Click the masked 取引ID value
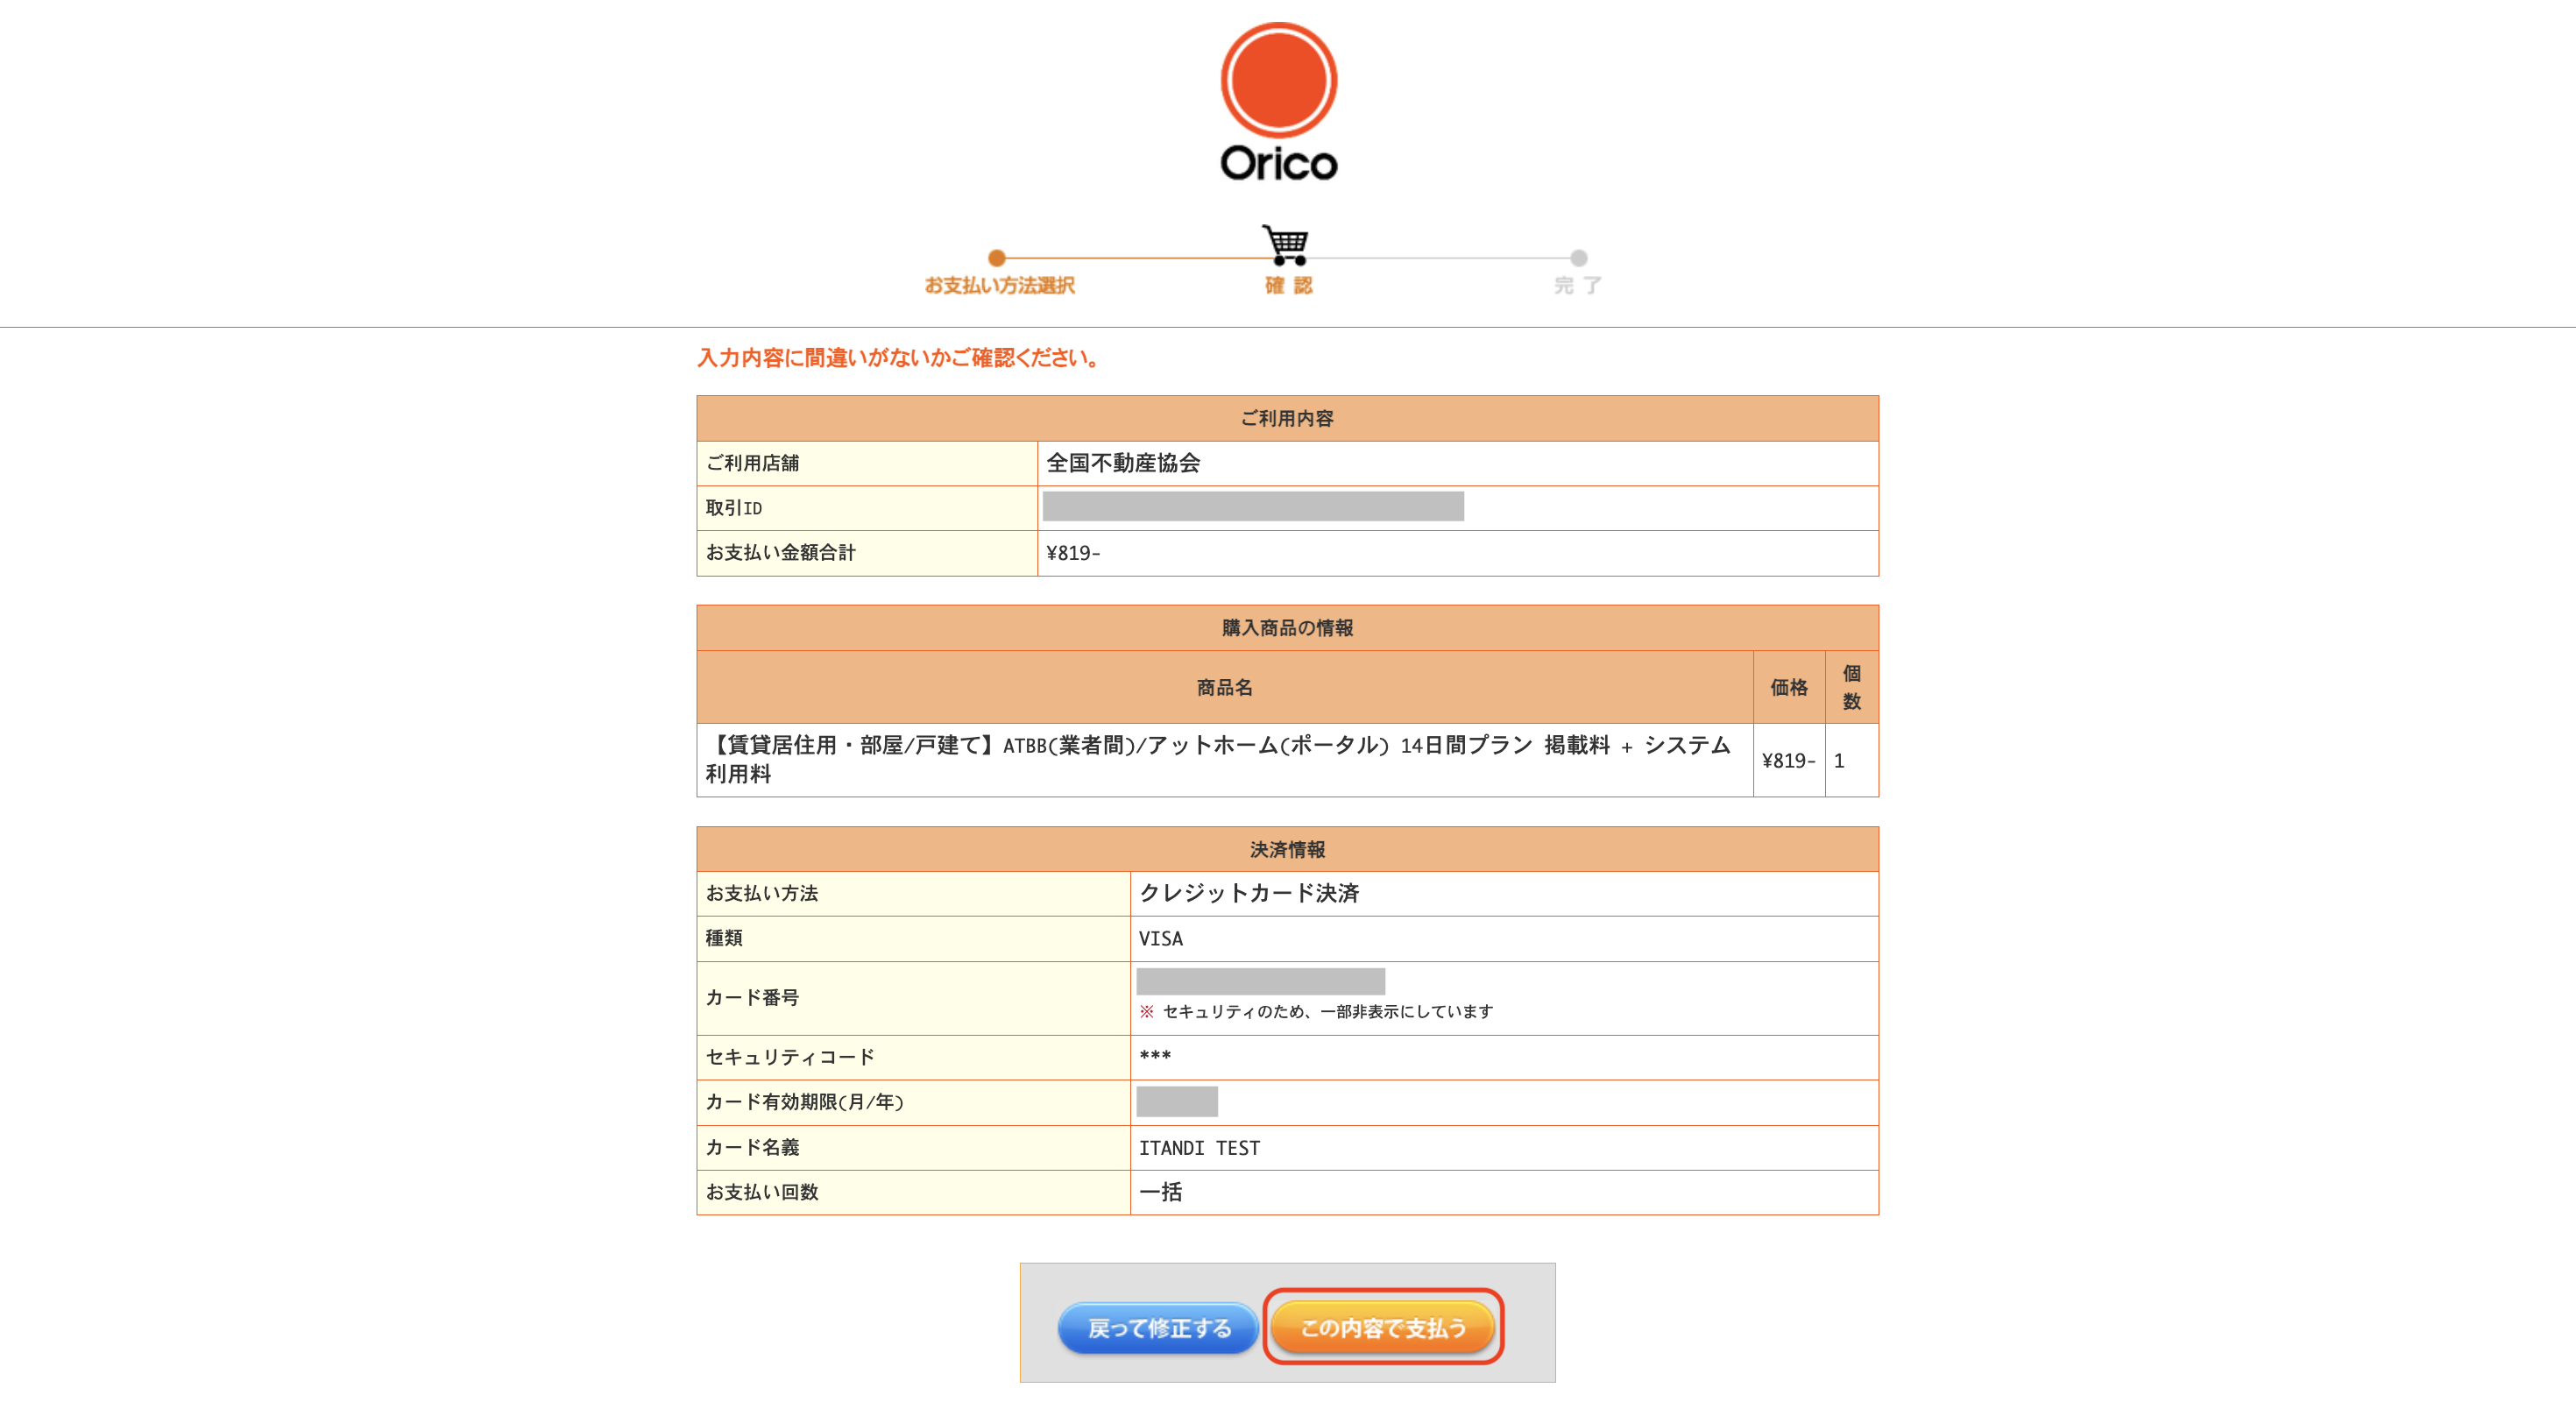The image size is (2576, 1402). (1252, 506)
